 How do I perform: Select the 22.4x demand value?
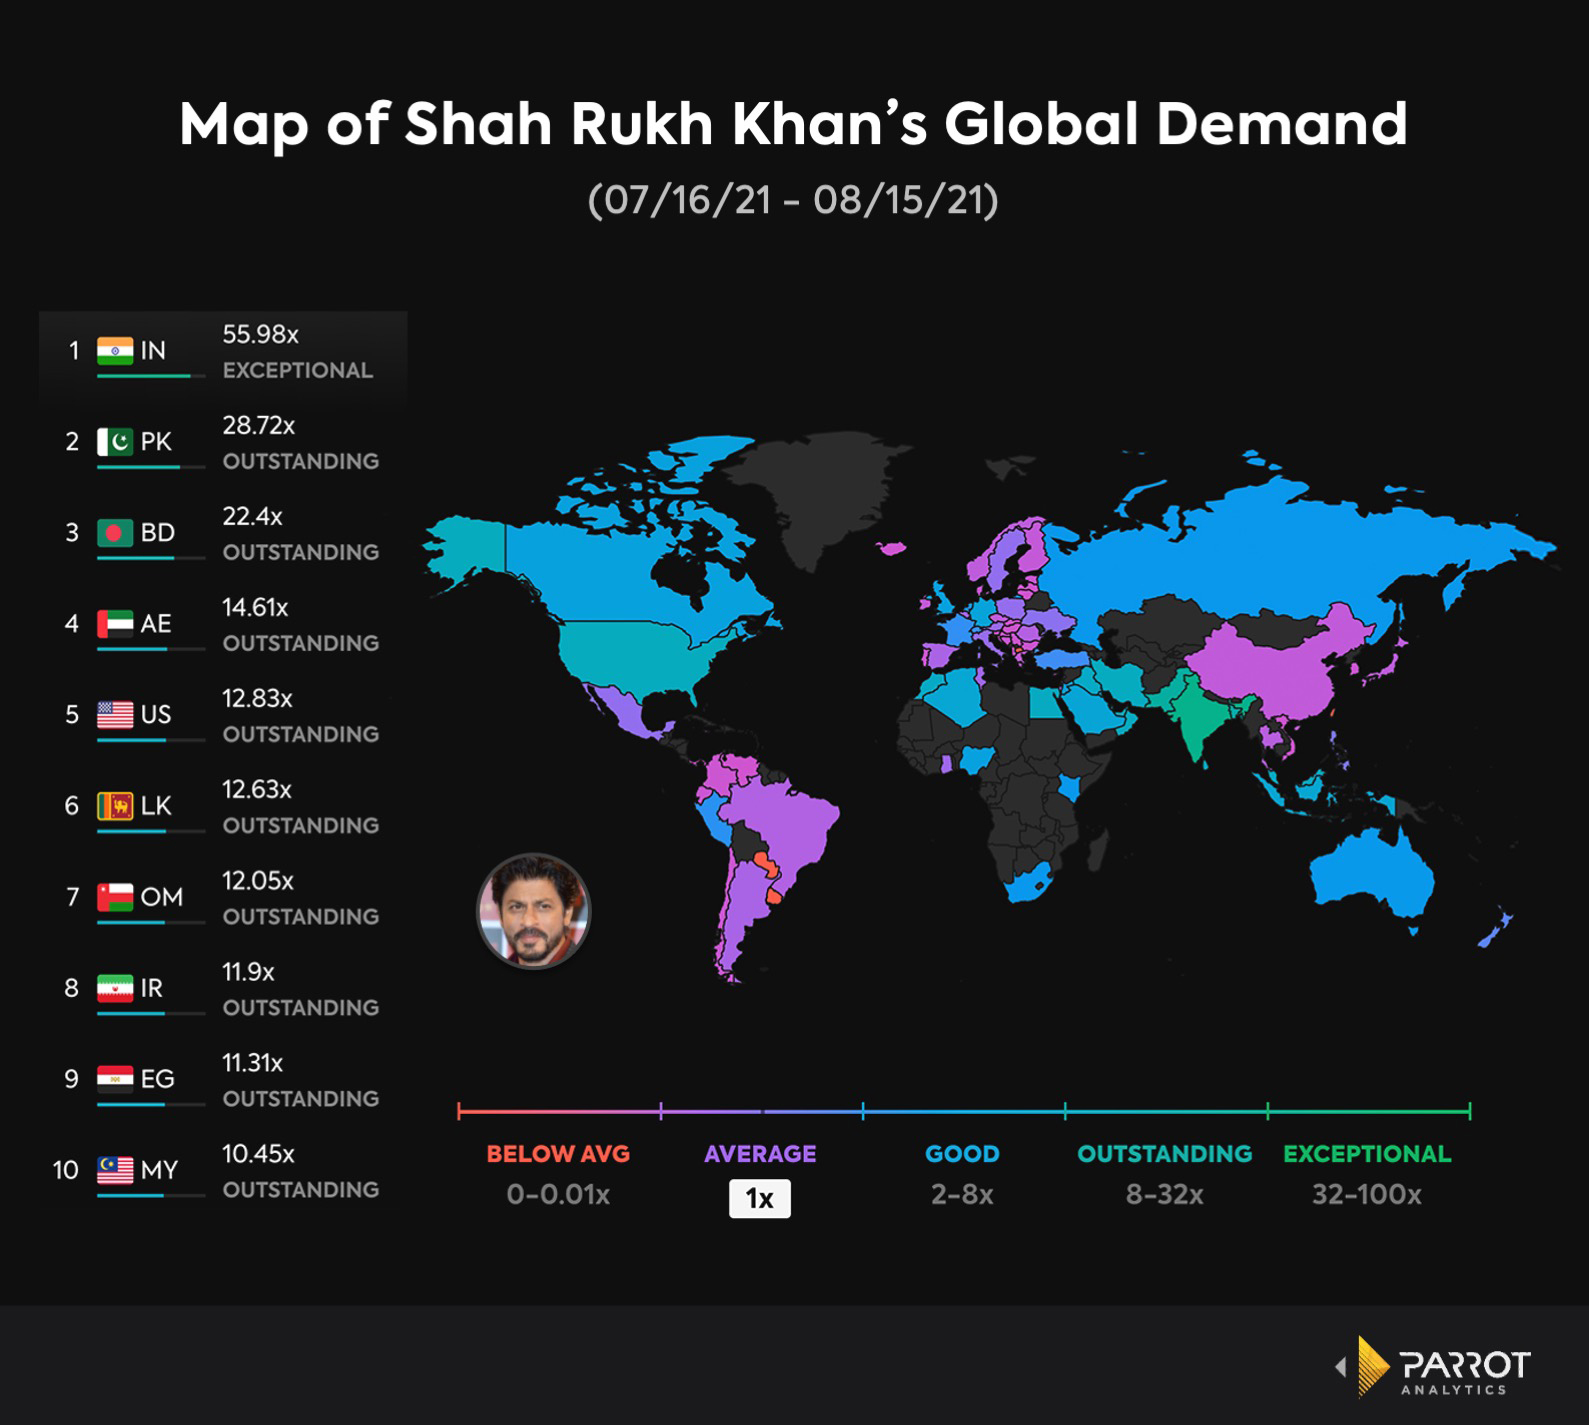252,516
